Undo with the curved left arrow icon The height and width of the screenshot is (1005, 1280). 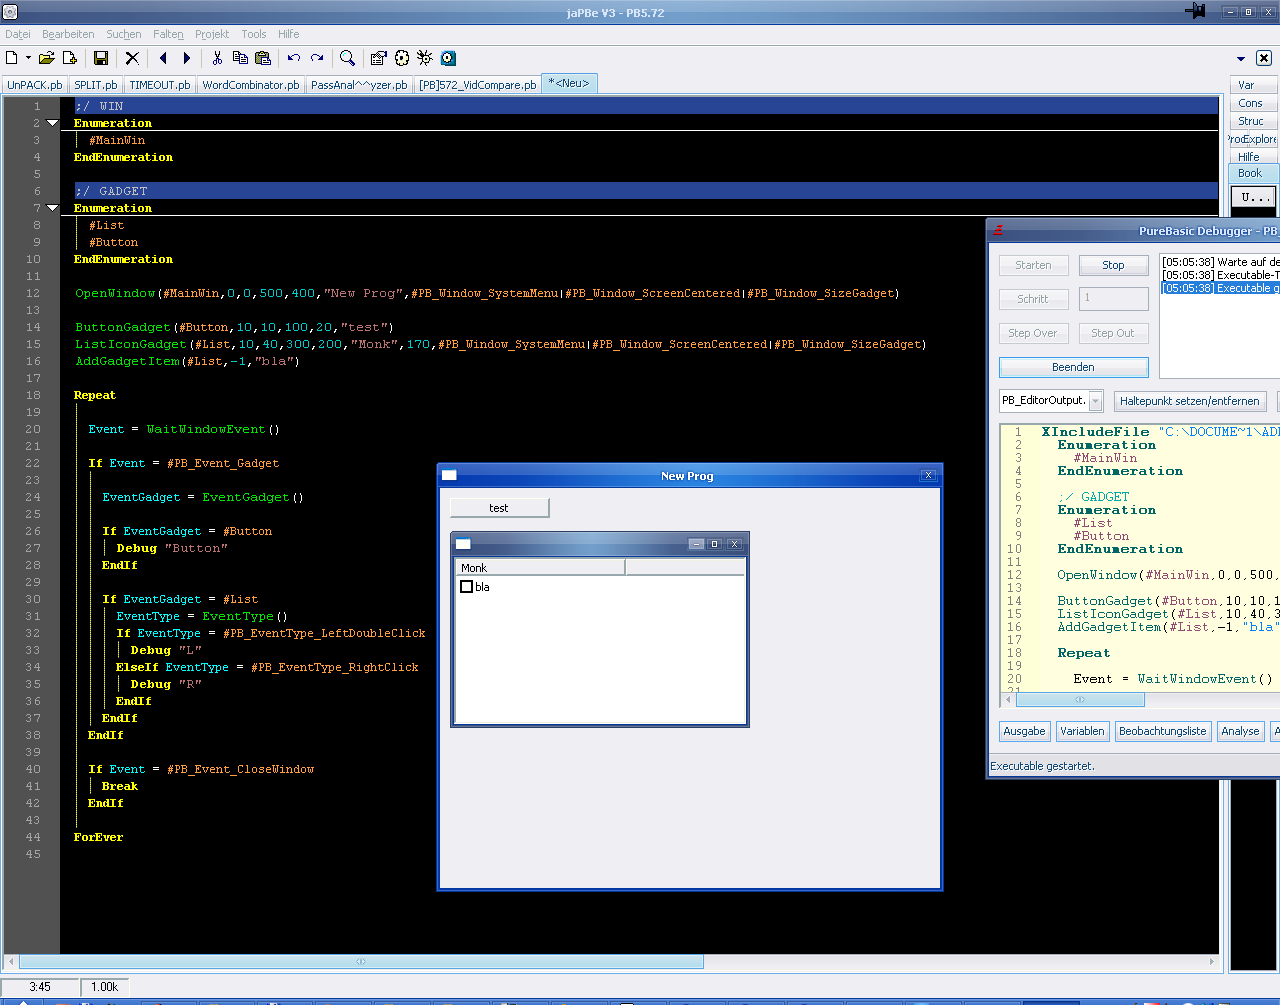pyautogui.click(x=294, y=58)
